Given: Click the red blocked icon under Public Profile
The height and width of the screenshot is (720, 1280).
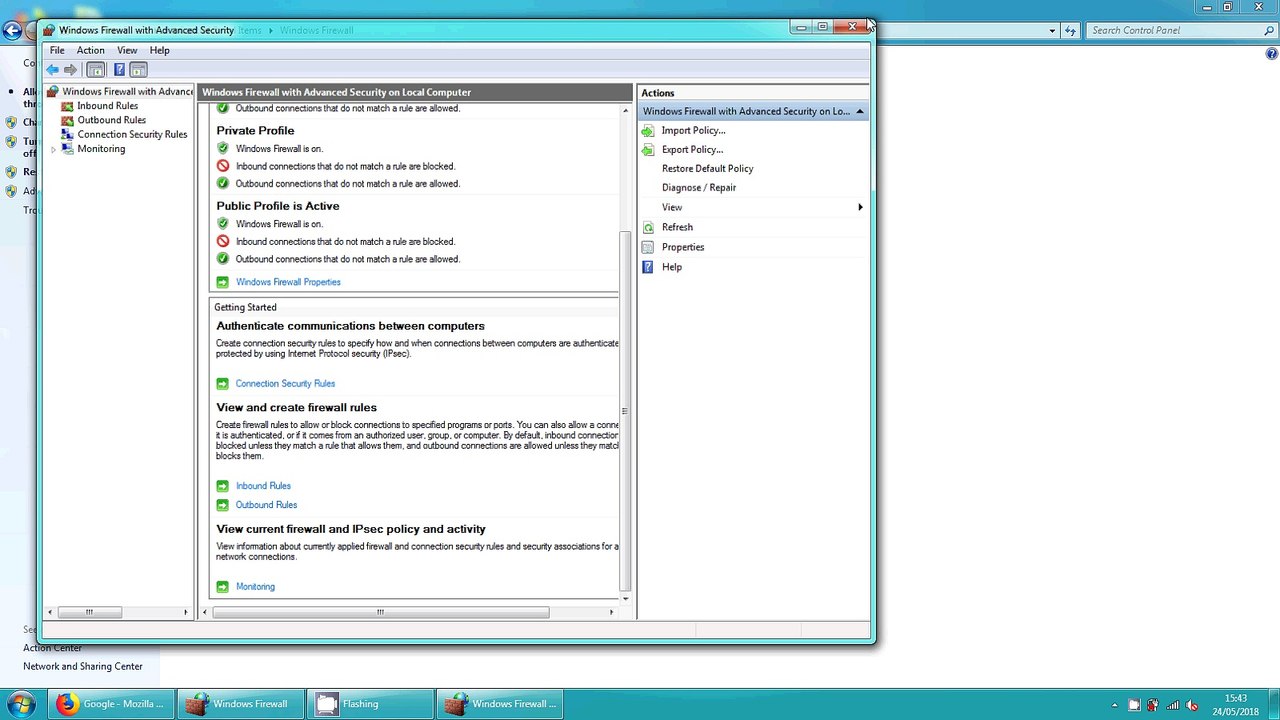Looking at the screenshot, I should (x=223, y=242).
